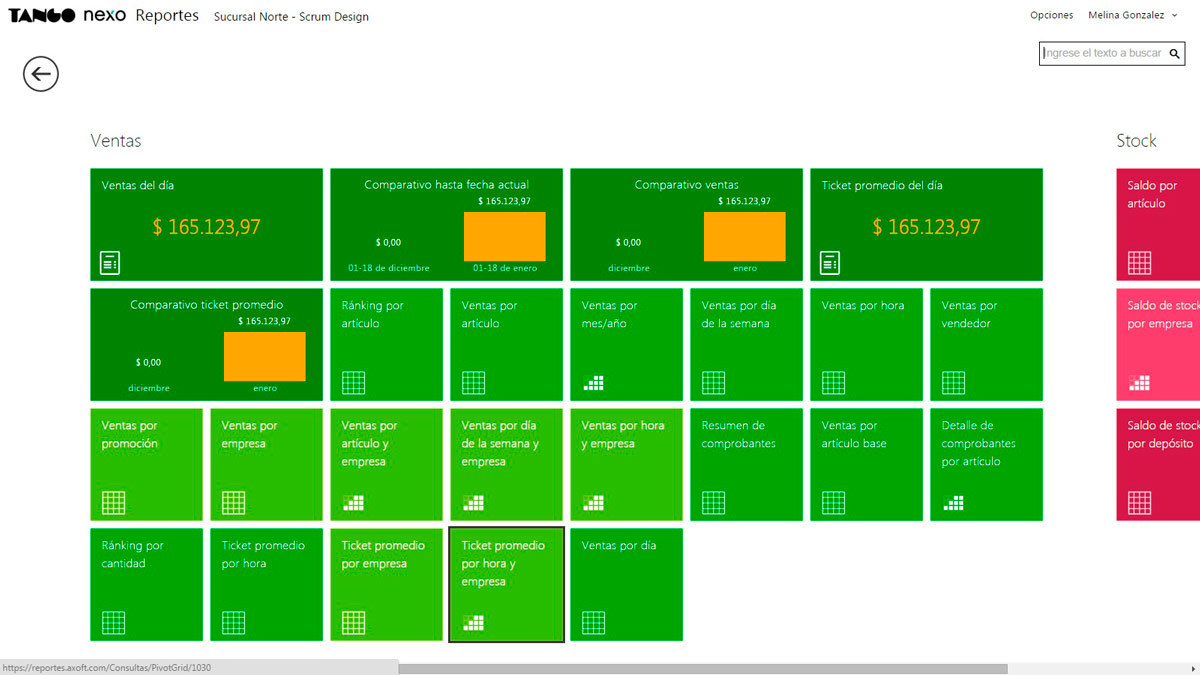Open Ventas del día report icon
1200x675 pixels.
click(110, 263)
